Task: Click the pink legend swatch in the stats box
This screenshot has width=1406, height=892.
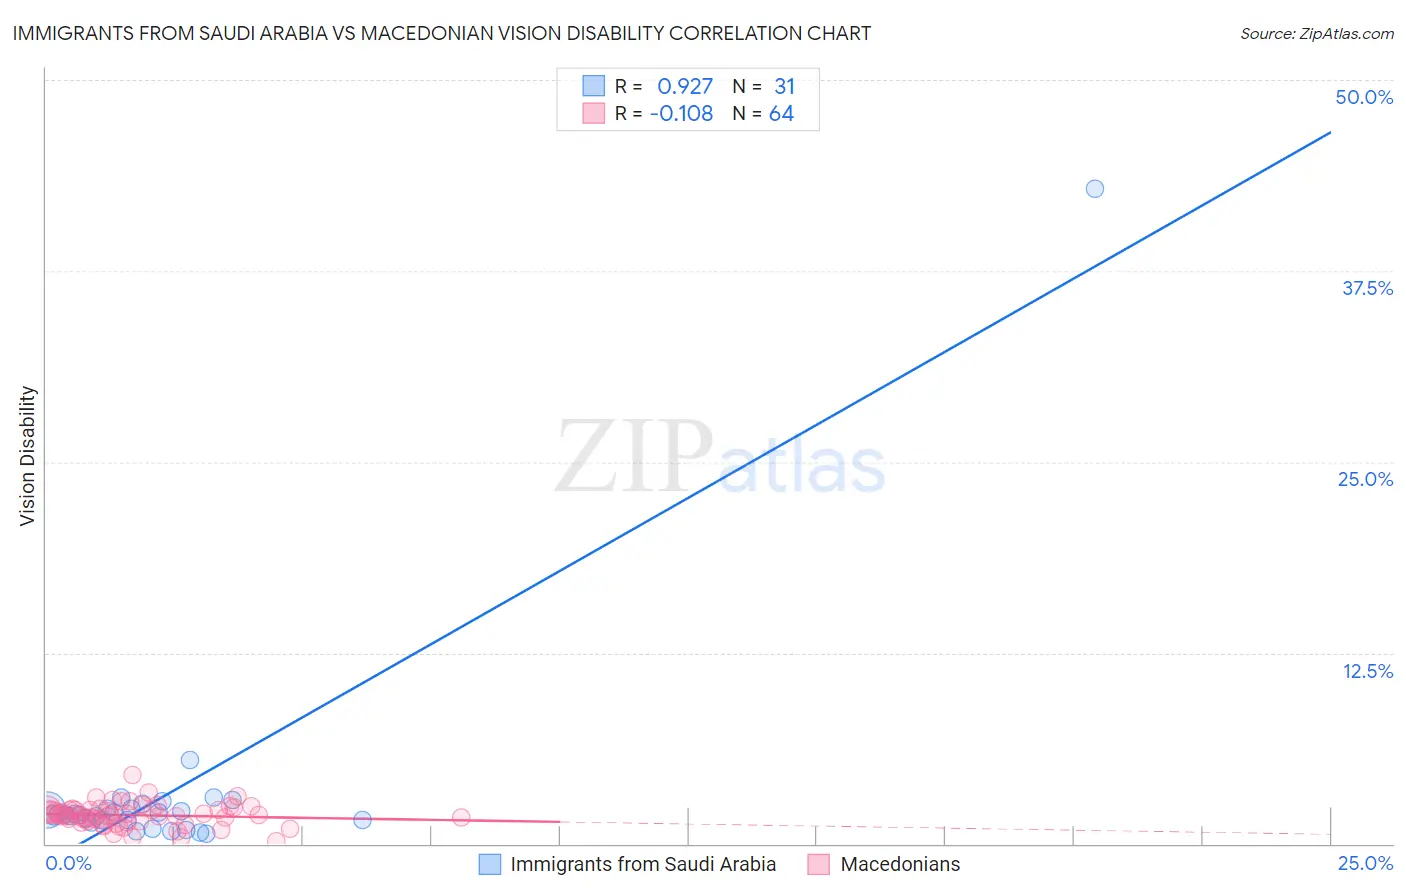Action: pos(594,113)
